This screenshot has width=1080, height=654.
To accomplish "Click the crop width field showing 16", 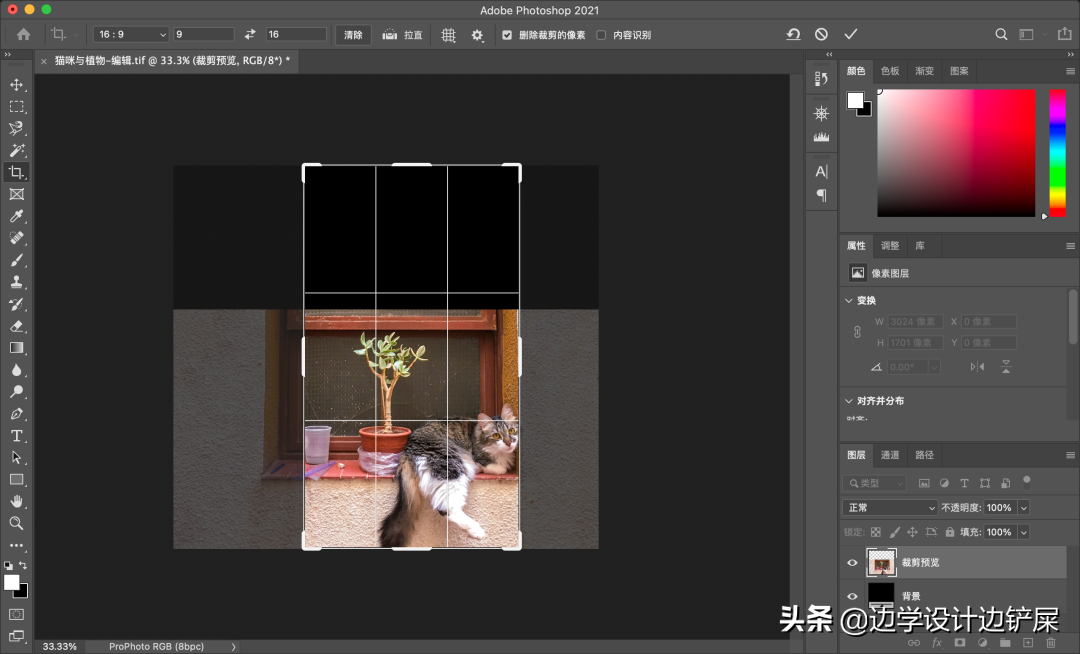I will (x=296, y=34).
